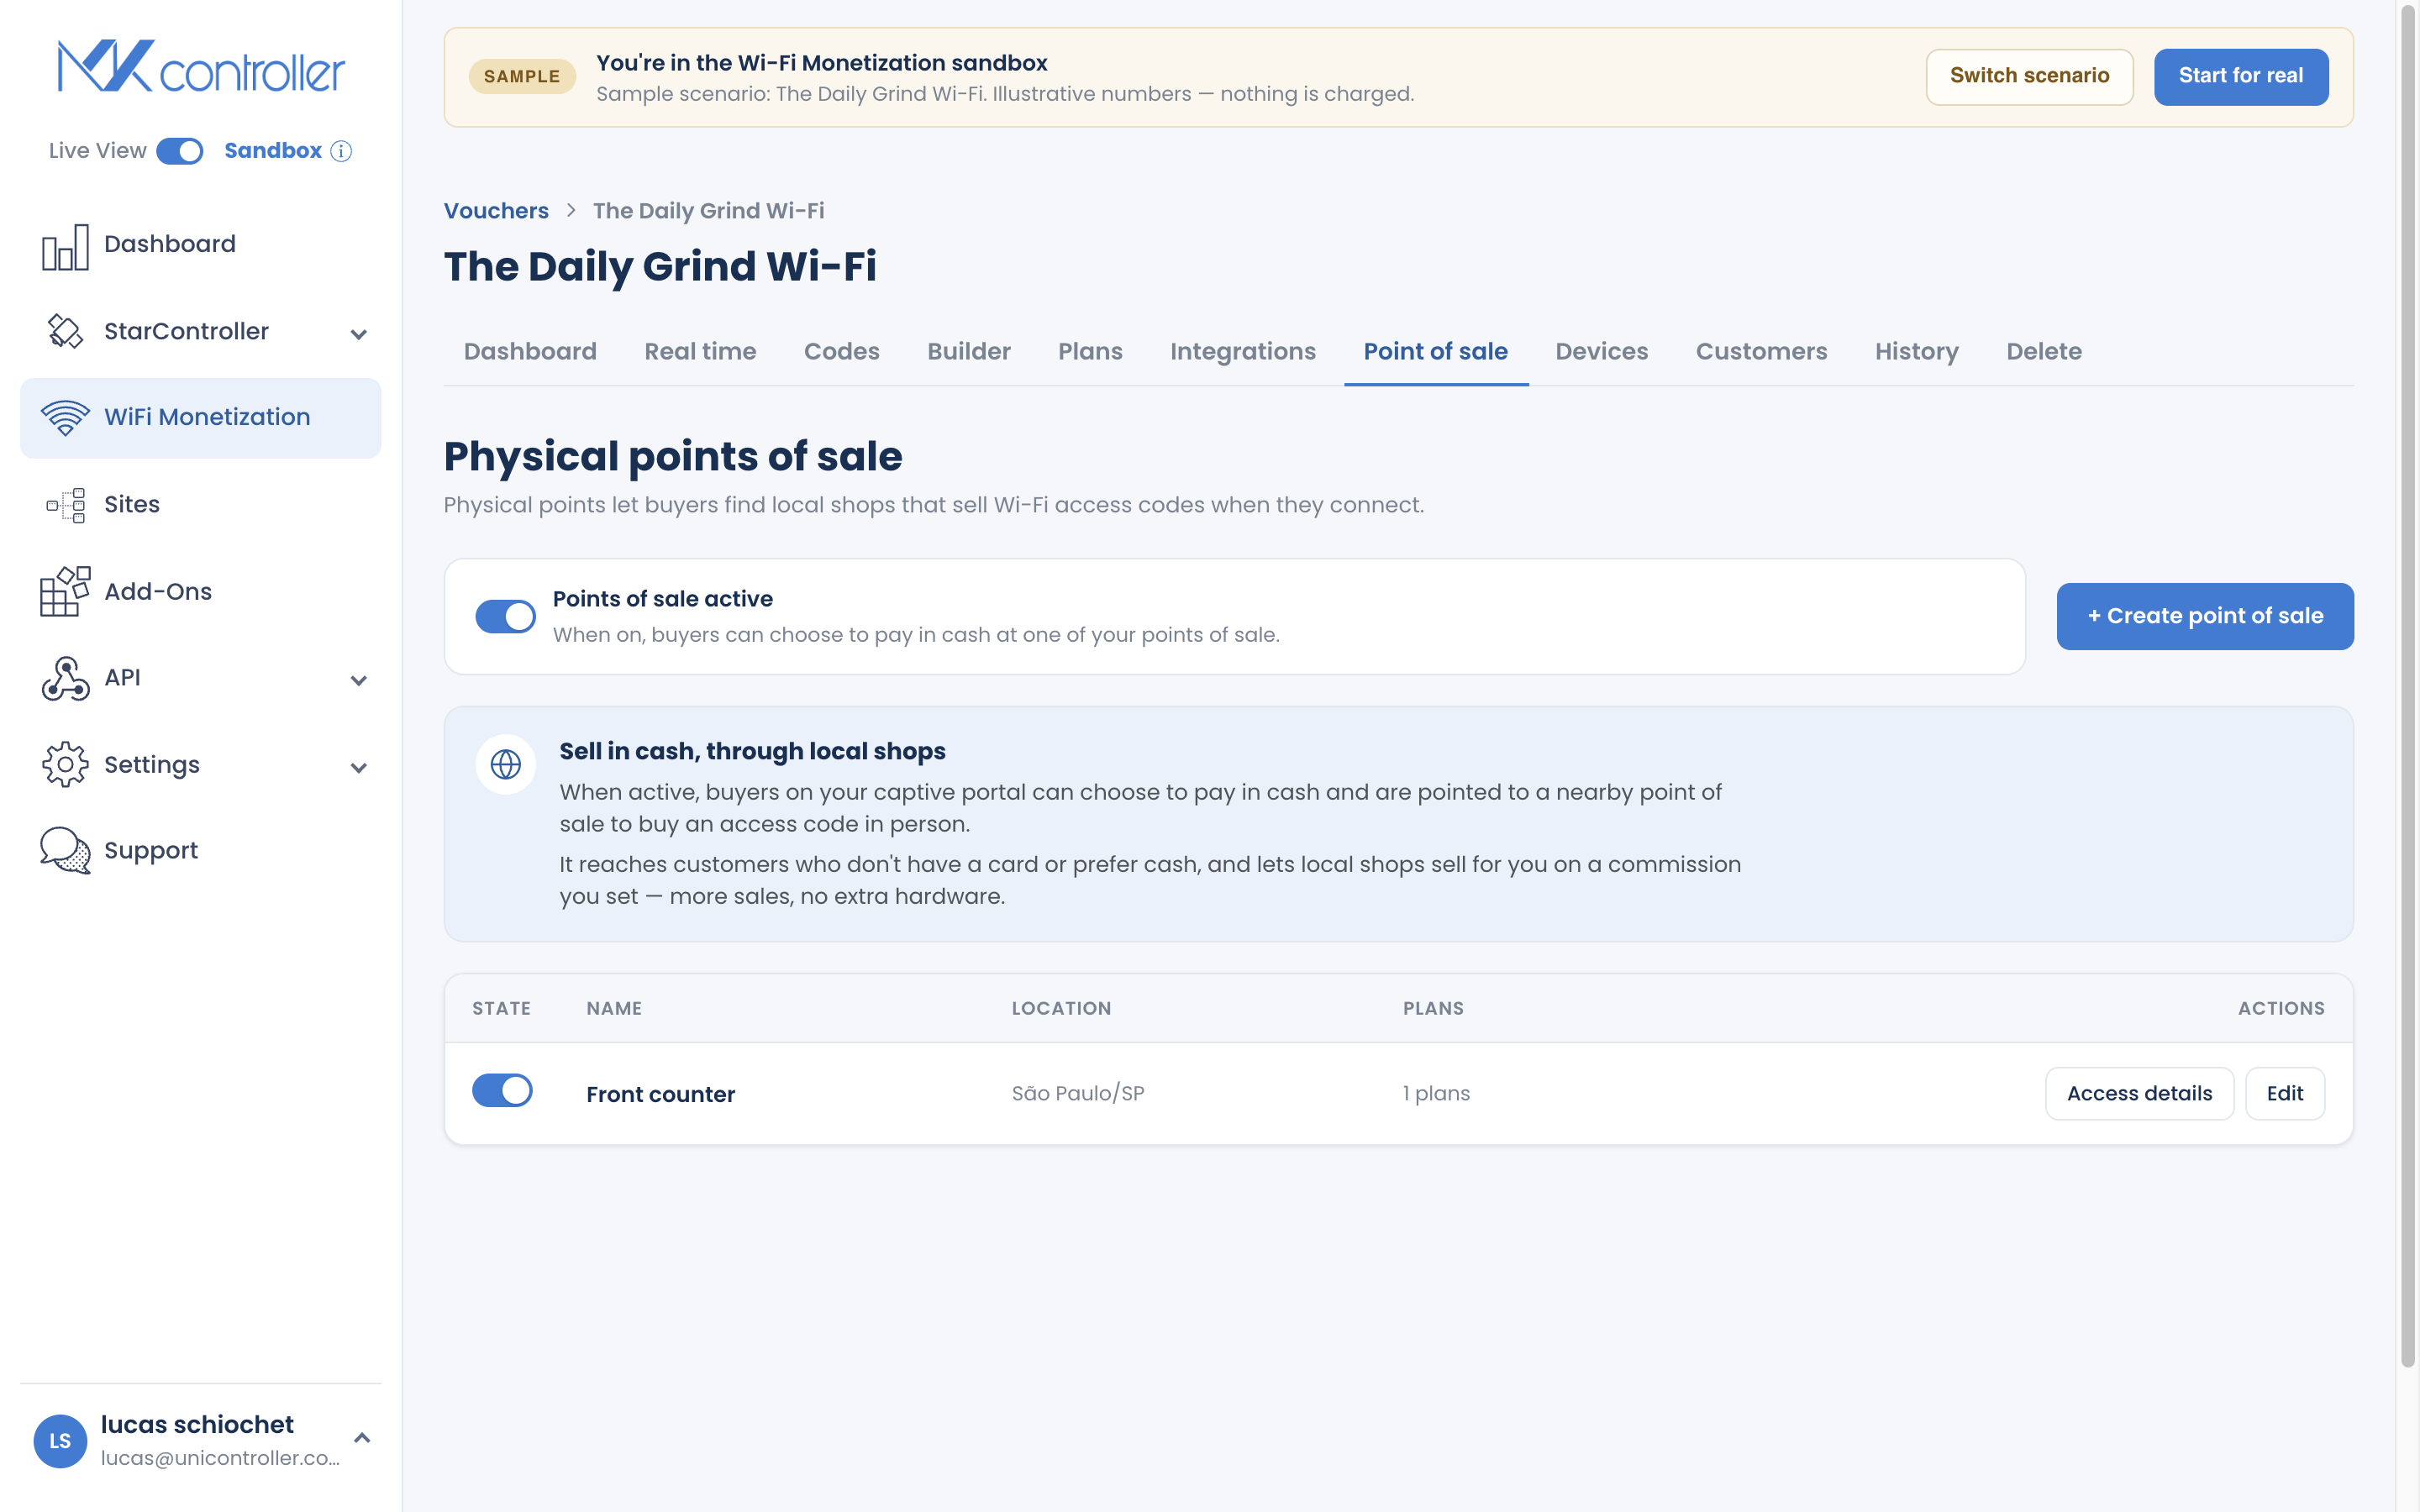Open the Delete tab

coord(2044,351)
